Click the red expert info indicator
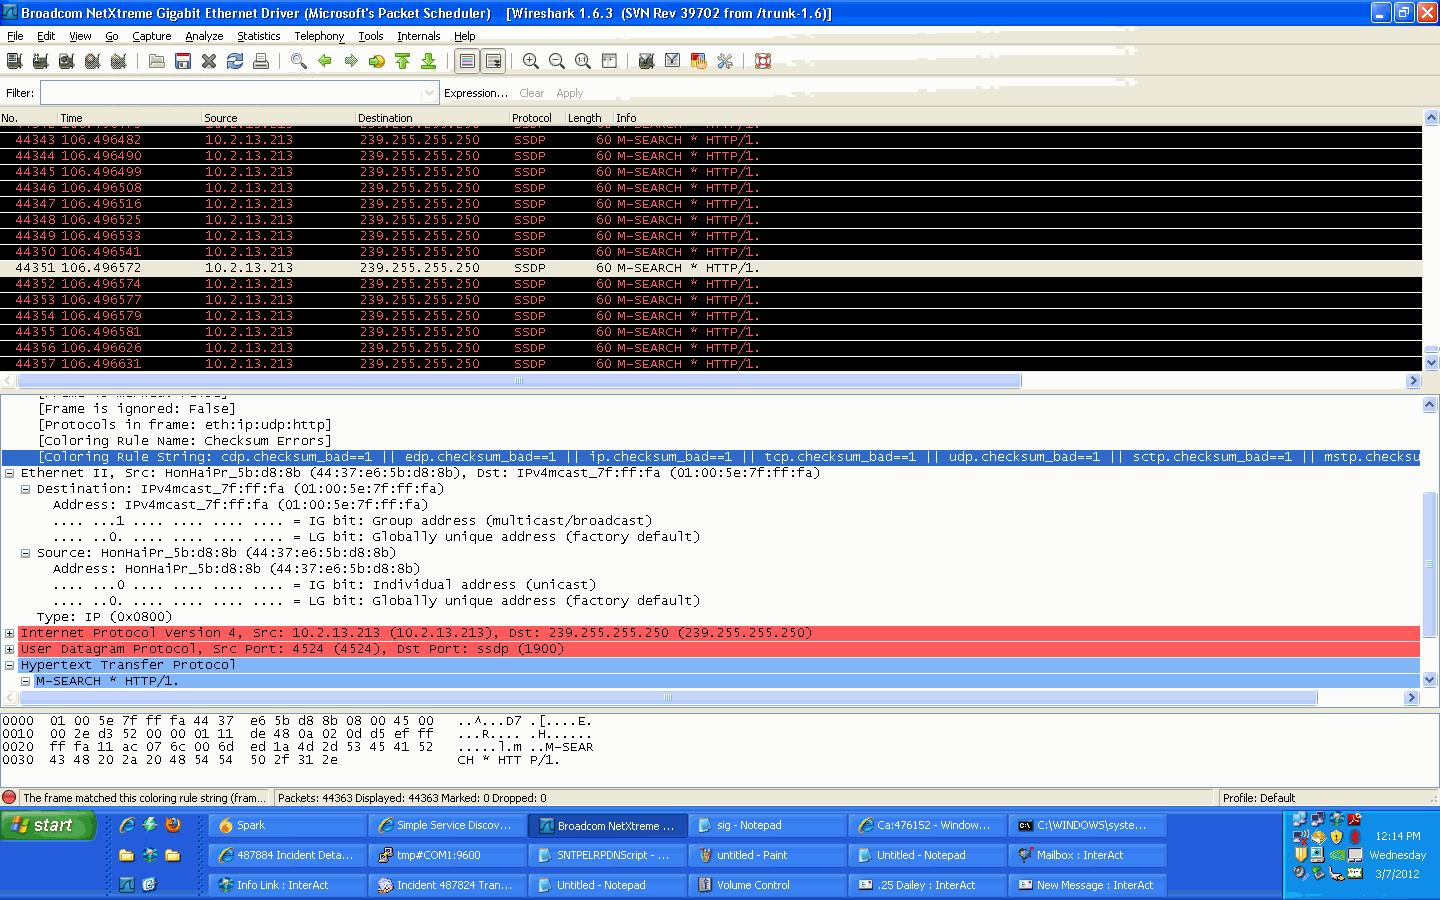Image resolution: width=1440 pixels, height=900 pixels. [9, 798]
